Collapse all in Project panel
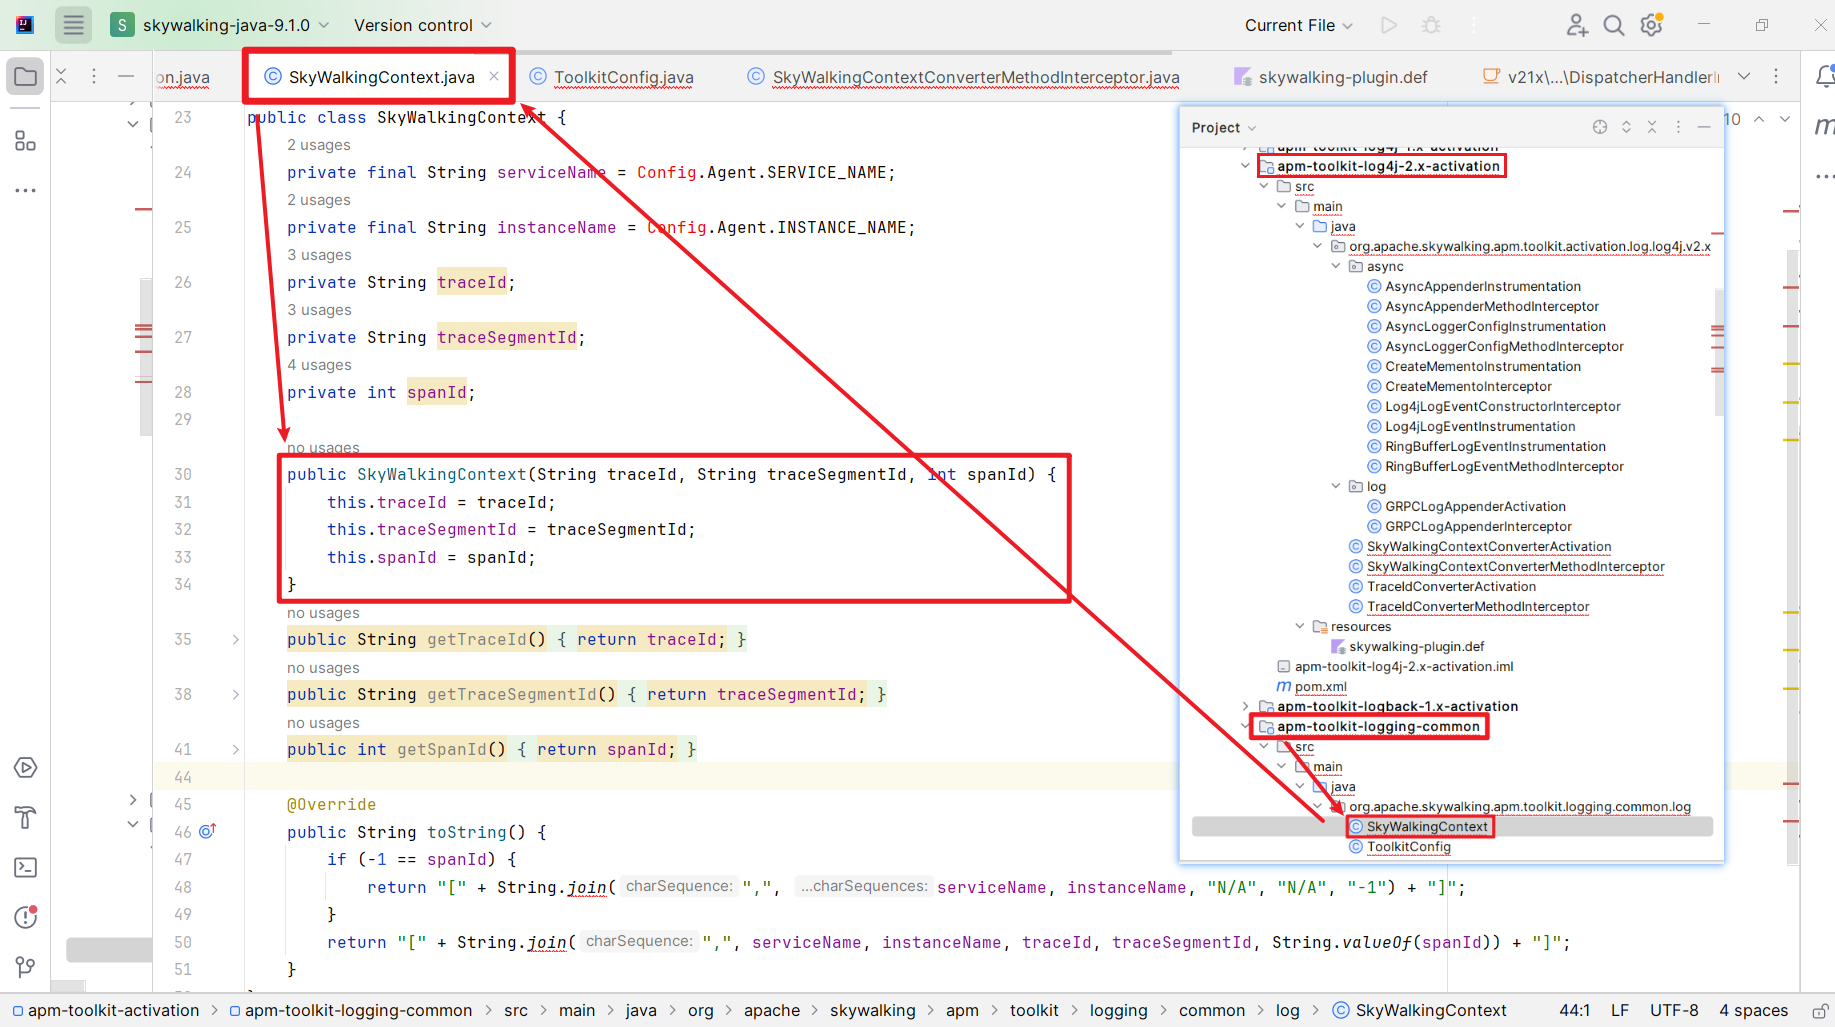The height and width of the screenshot is (1027, 1835). [1652, 127]
